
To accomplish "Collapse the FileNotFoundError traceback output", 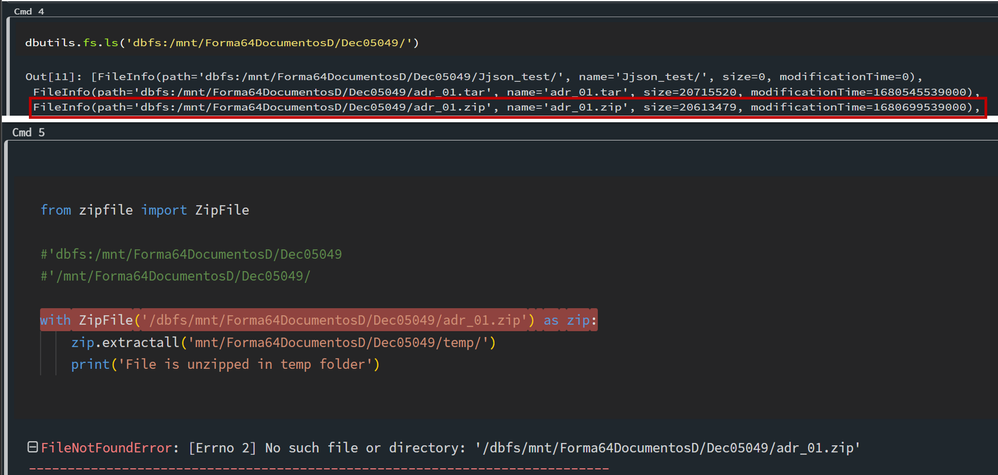I will pyautogui.click(x=33, y=448).
